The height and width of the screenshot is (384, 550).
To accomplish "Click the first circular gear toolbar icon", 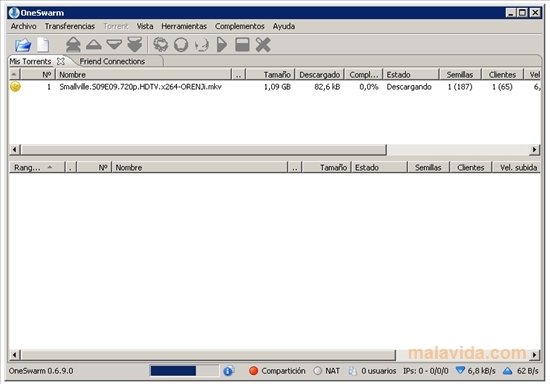I will click(x=161, y=45).
